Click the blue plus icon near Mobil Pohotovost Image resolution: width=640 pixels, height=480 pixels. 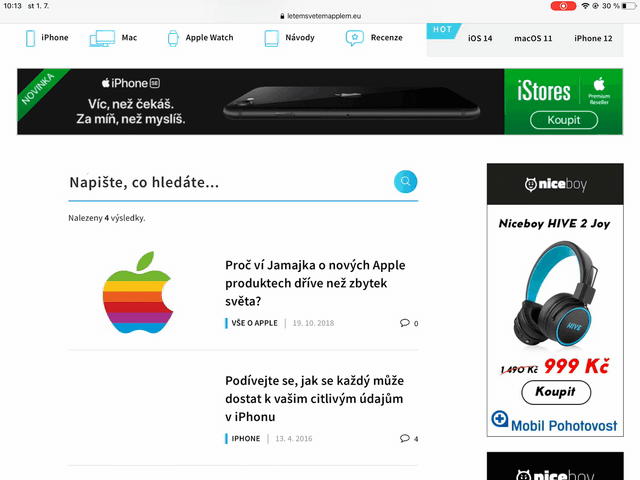tap(500, 419)
